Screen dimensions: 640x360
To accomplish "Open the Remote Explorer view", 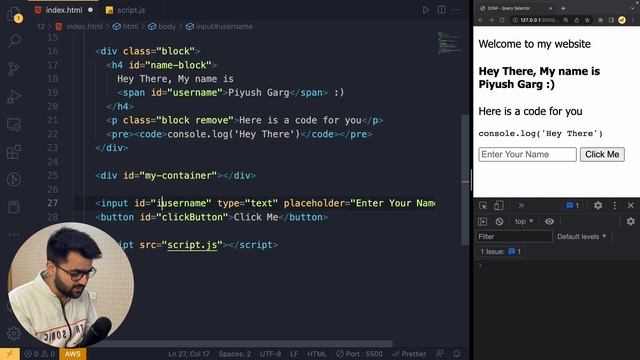I will pos(14,124).
